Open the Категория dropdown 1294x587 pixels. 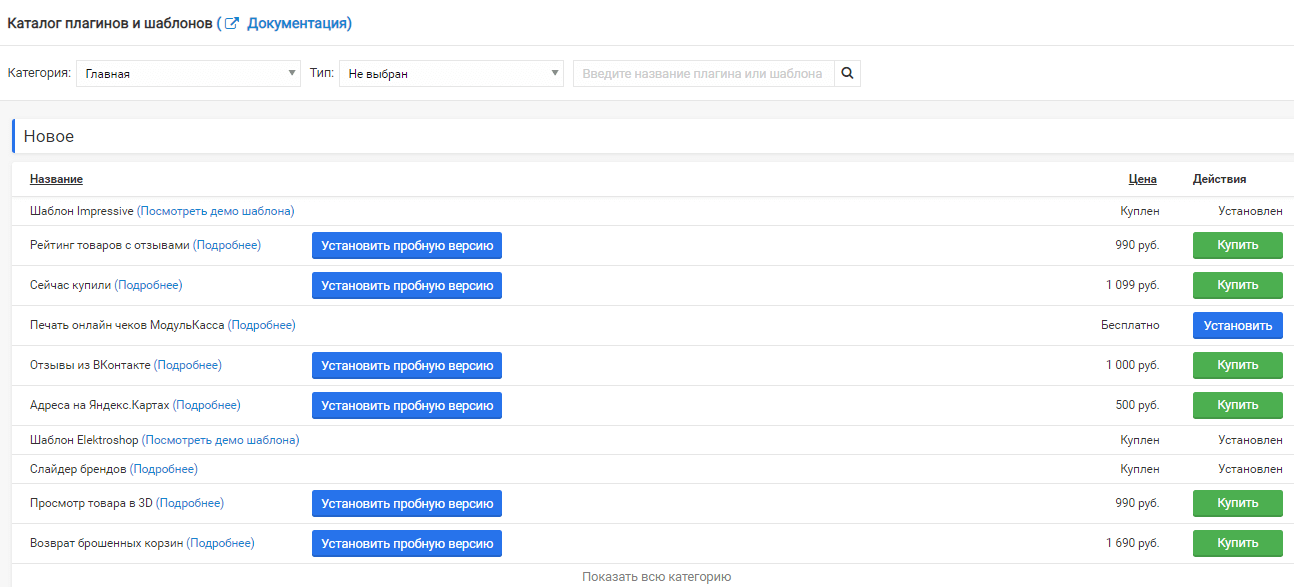click(x=188, y=73)
